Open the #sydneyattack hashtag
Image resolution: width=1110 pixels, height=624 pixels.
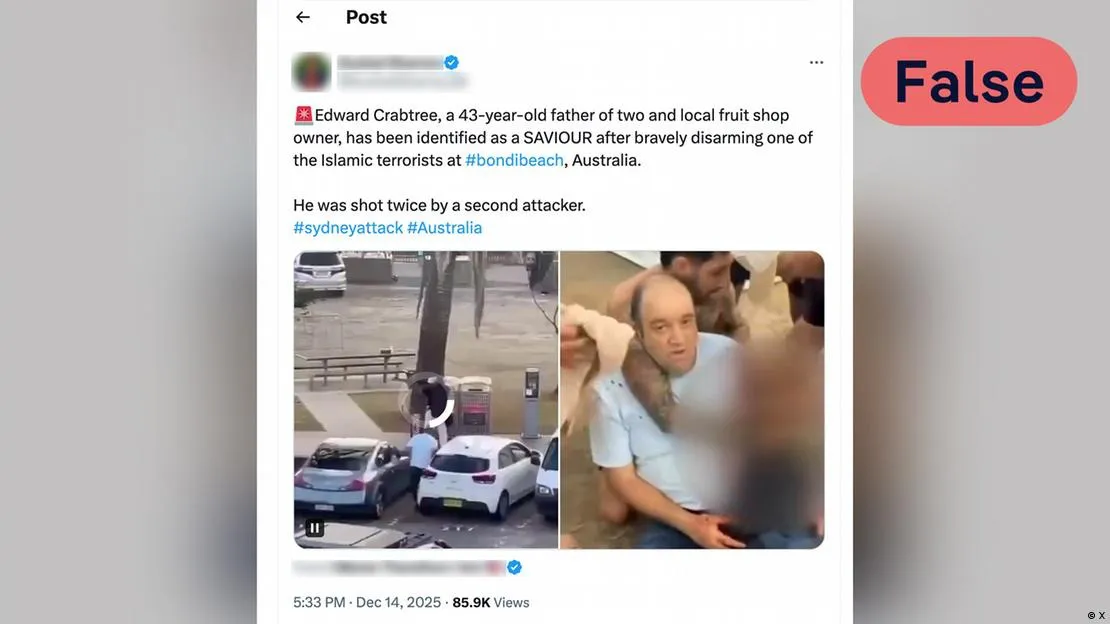pyautogui.click(x=348, y=228)
